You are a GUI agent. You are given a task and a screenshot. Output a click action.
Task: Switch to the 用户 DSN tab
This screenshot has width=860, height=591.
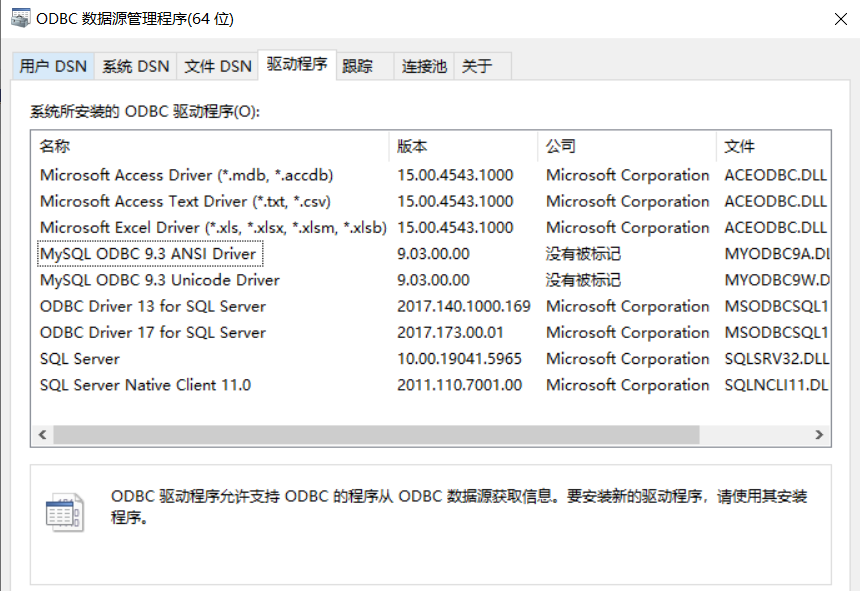click(x=53, y=66)
